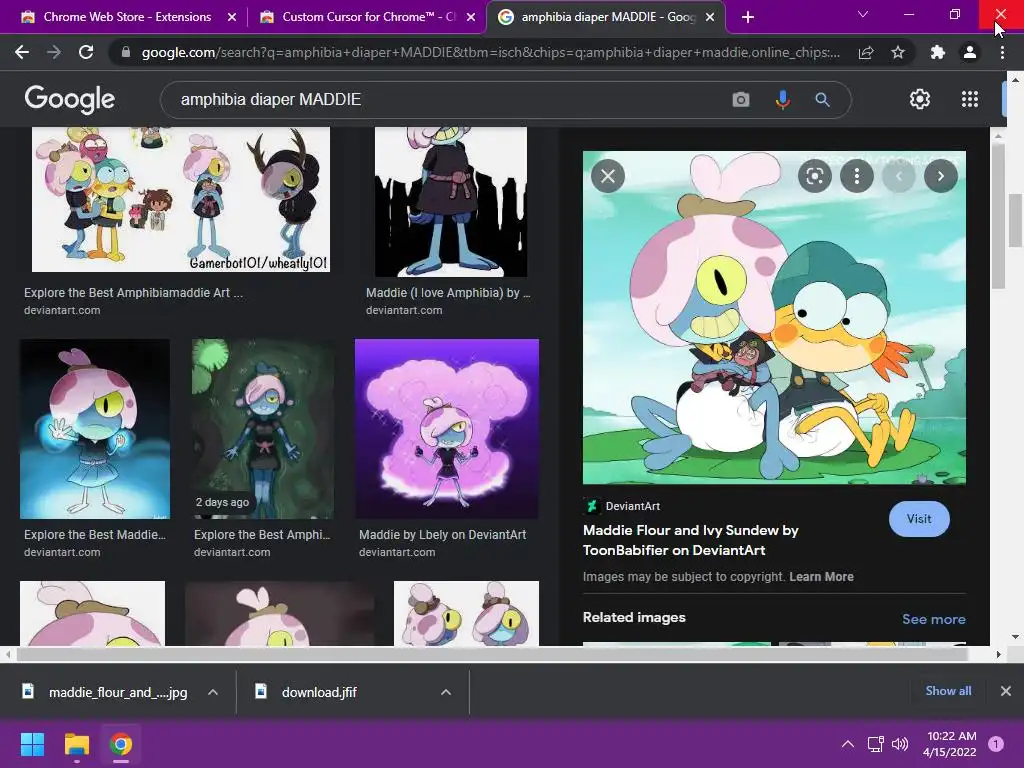Viewport: 1024px width, 768px height.
Task: Click Explore the Best Amphibiamaddie Art caption
Action: (133, 293)
